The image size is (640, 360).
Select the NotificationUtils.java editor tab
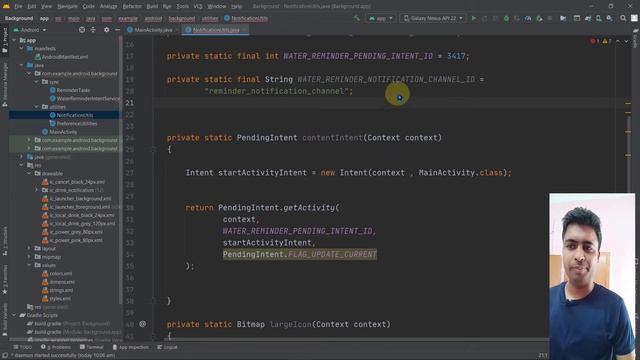(x=216, y=30)
